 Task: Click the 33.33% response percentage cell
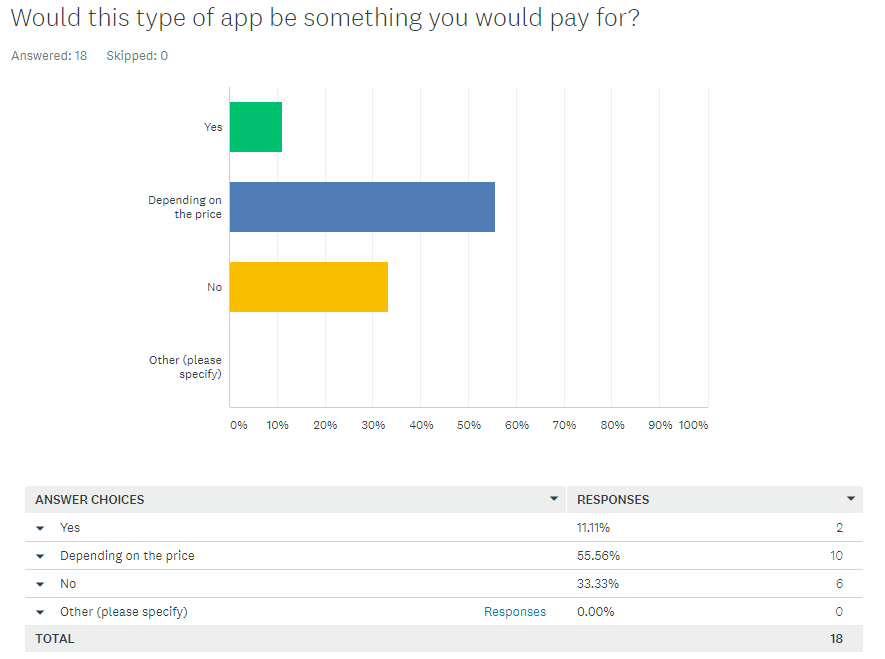tap(595, 584)
